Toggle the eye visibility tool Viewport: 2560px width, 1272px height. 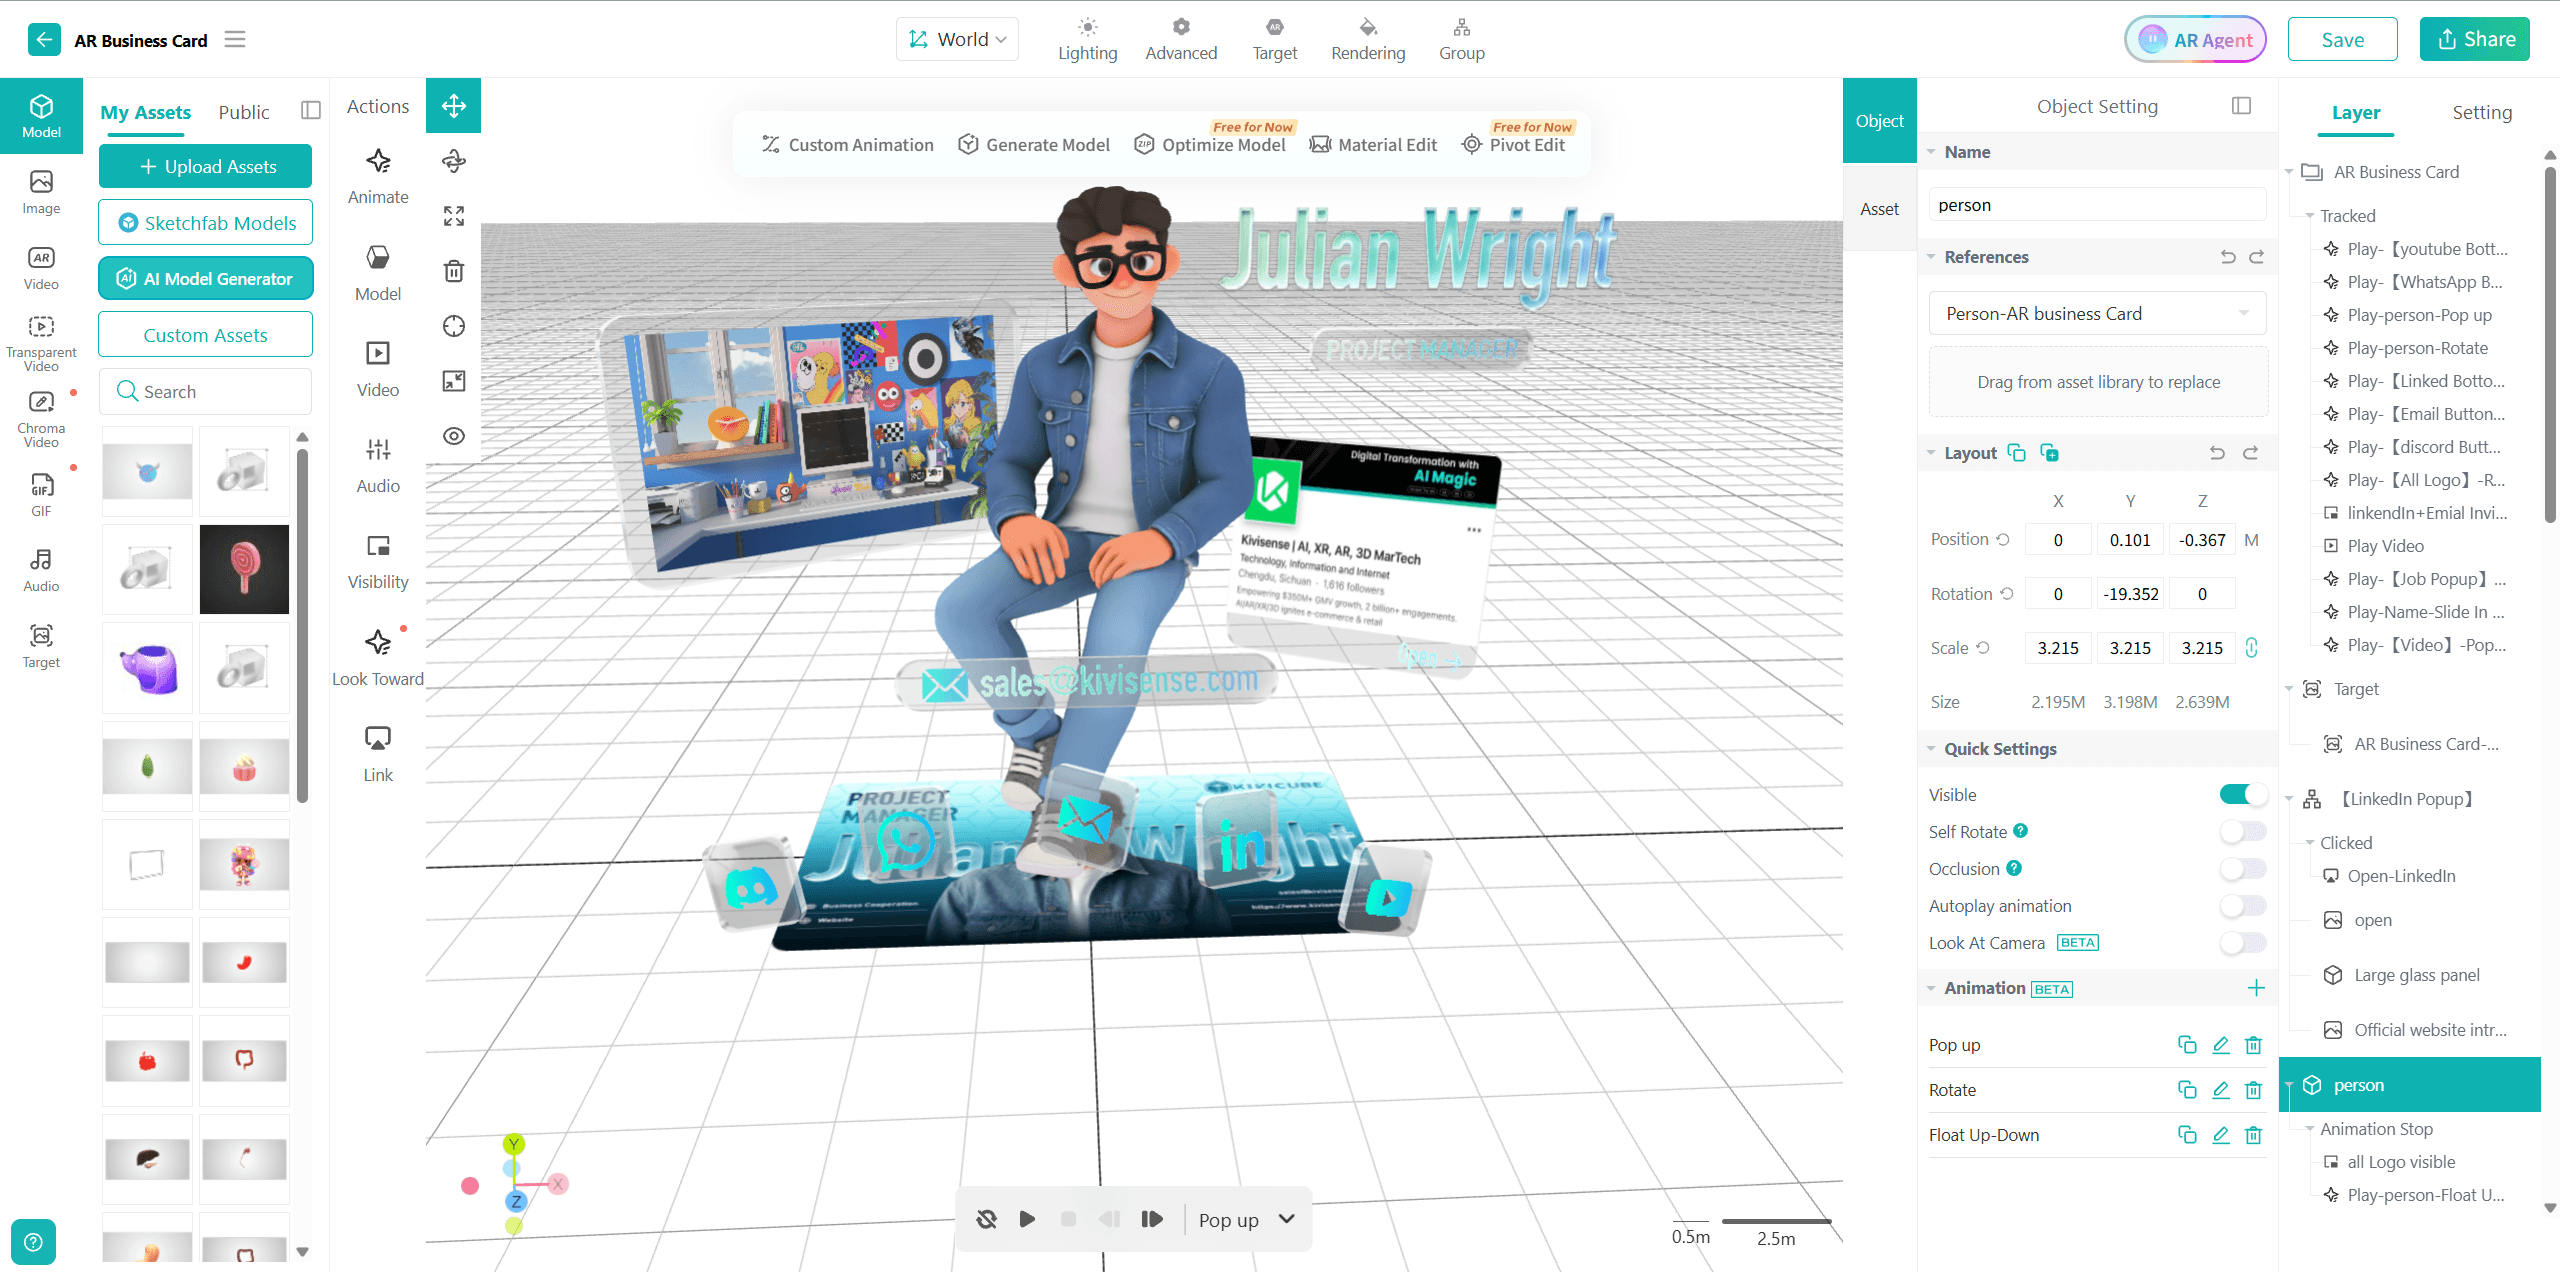(454, 436)
